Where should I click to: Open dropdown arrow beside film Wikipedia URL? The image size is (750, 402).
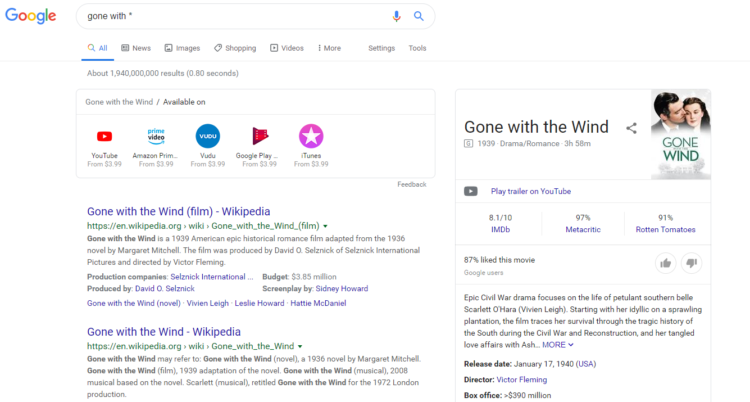[326, 227]
